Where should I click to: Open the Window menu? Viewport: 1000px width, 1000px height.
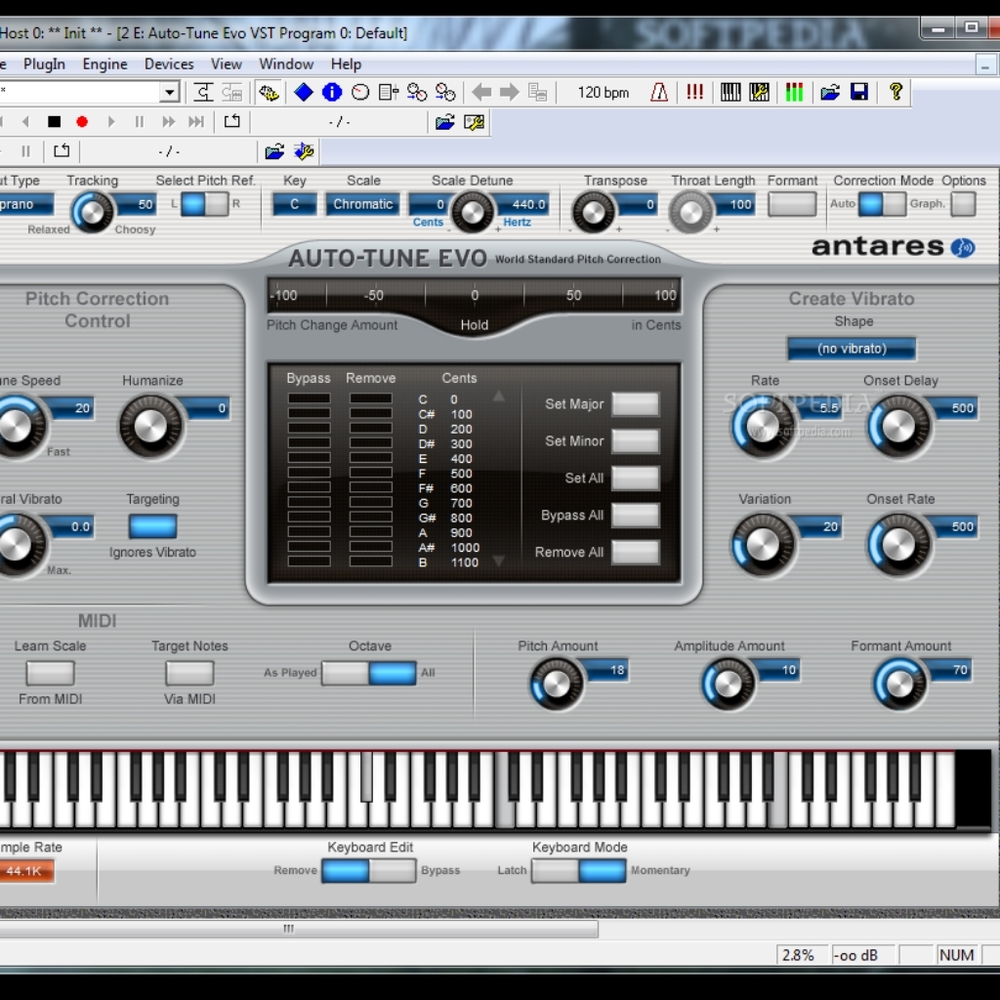tap(286, 64)
